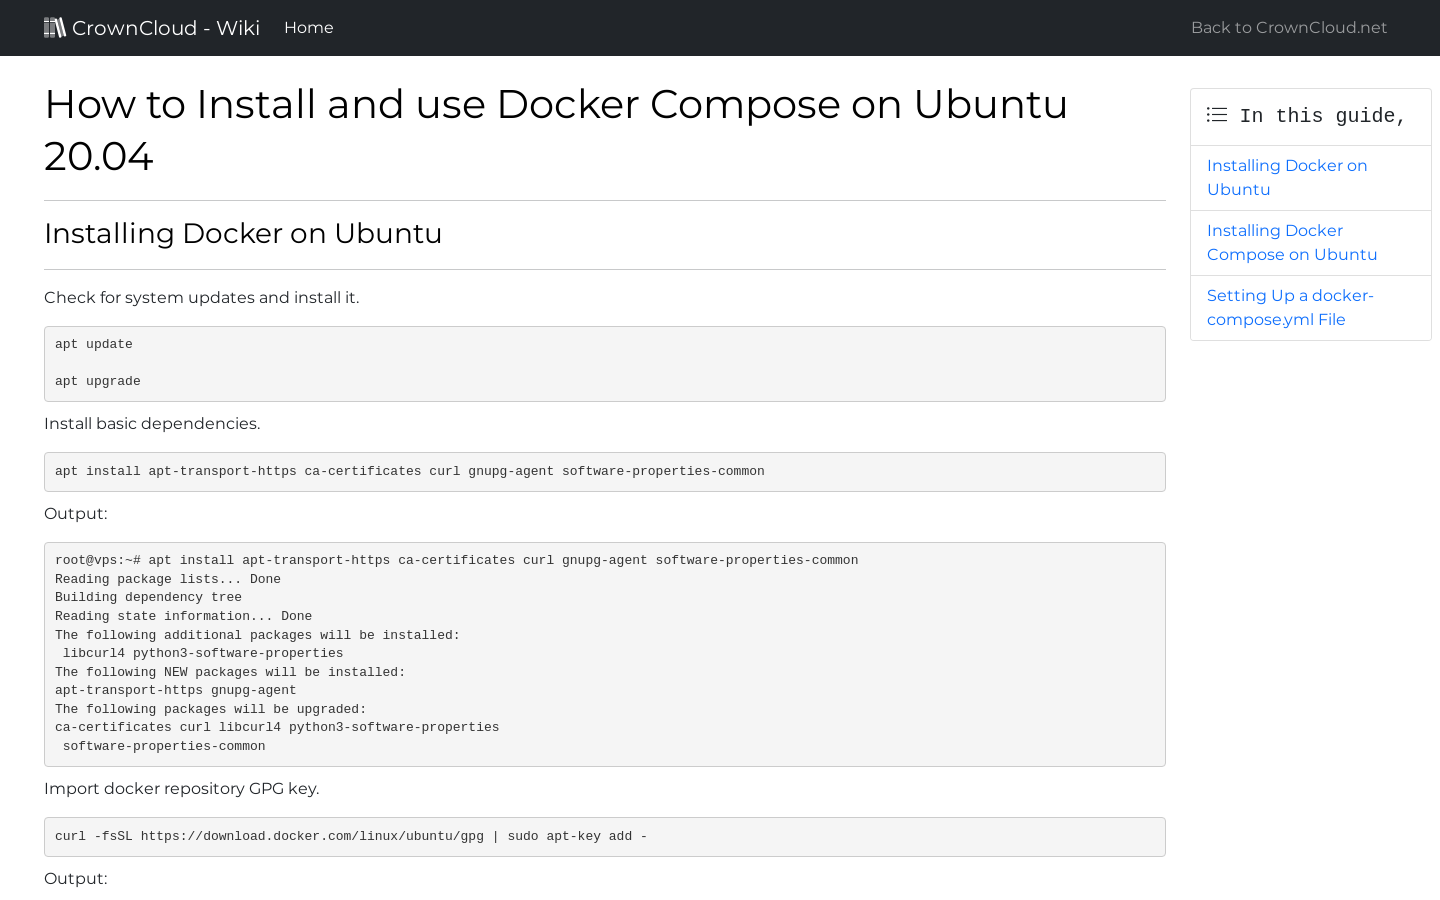Select the 'apt update' code block
The image size is (1440, 900).
click(x=604, y=363)
